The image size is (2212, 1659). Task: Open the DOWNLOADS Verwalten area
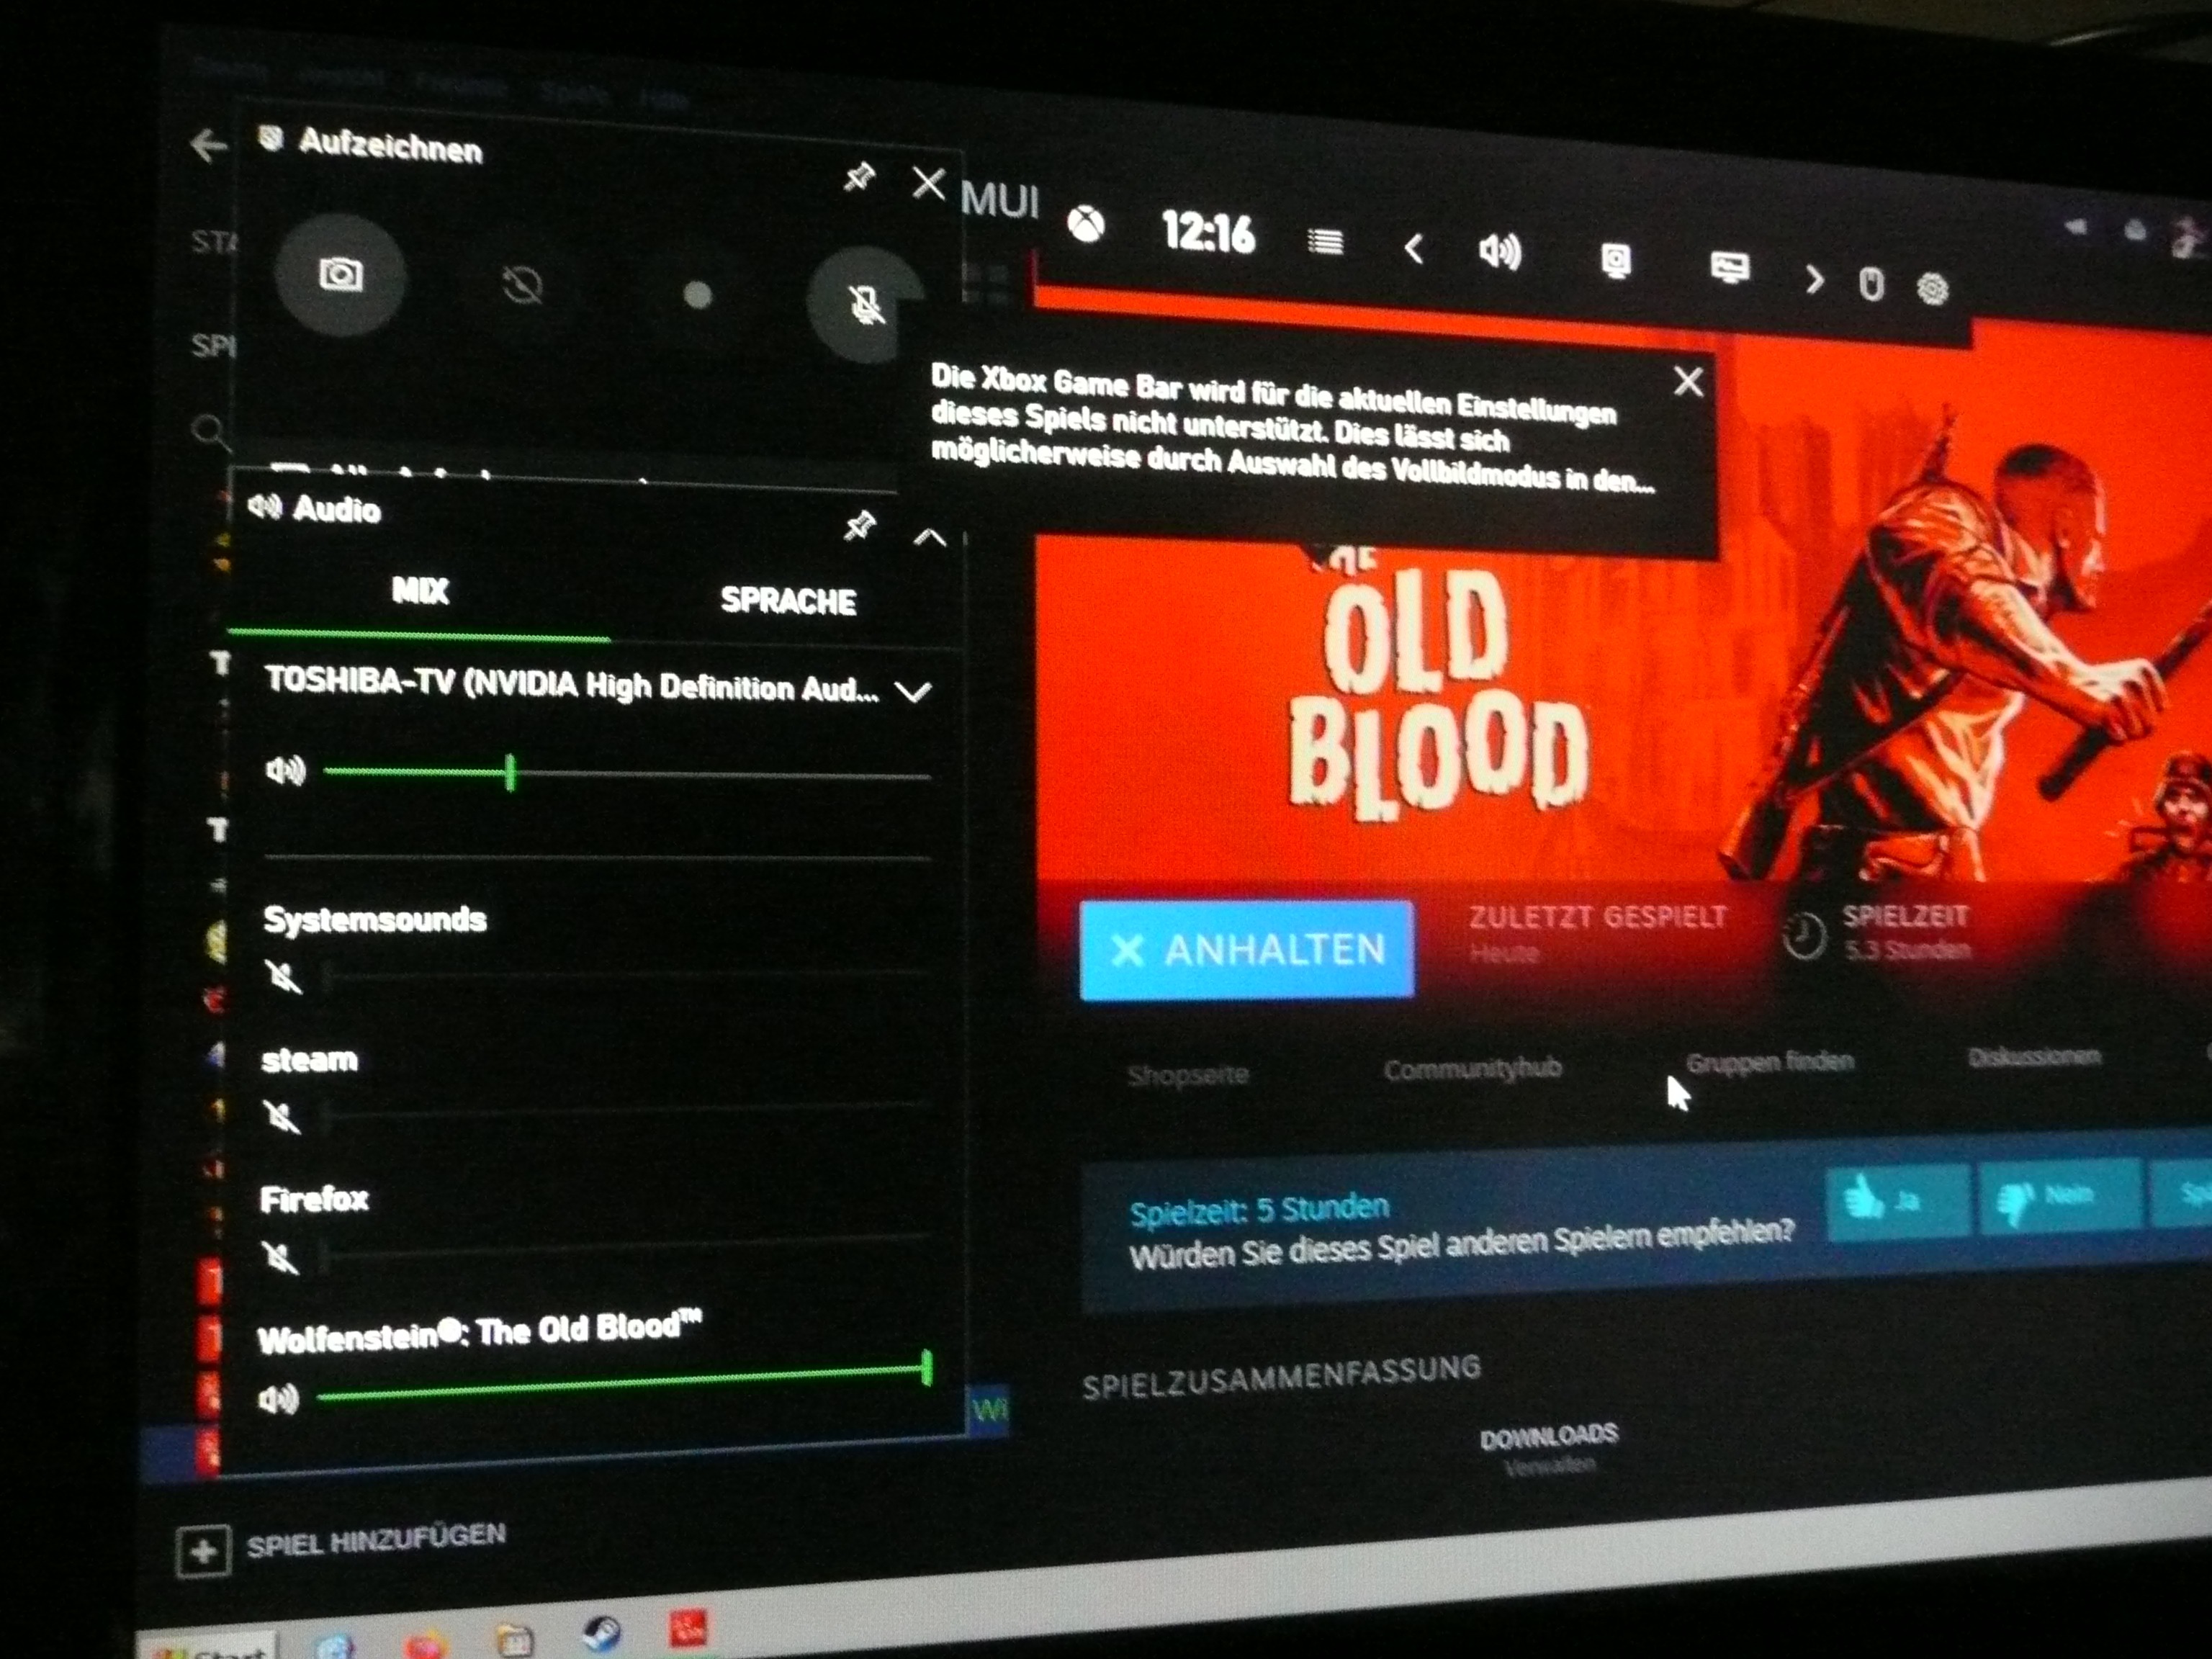point(1548,1448)
